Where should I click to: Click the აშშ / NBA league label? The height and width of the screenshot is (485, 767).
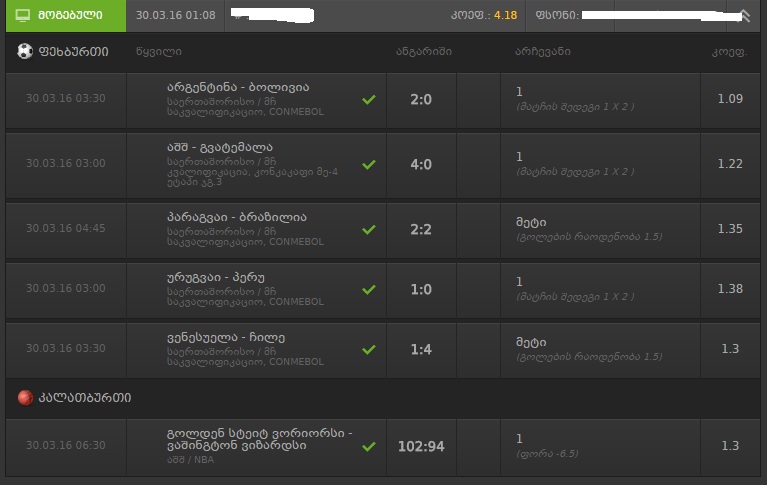pyautogui.click(x=190, y=460)
